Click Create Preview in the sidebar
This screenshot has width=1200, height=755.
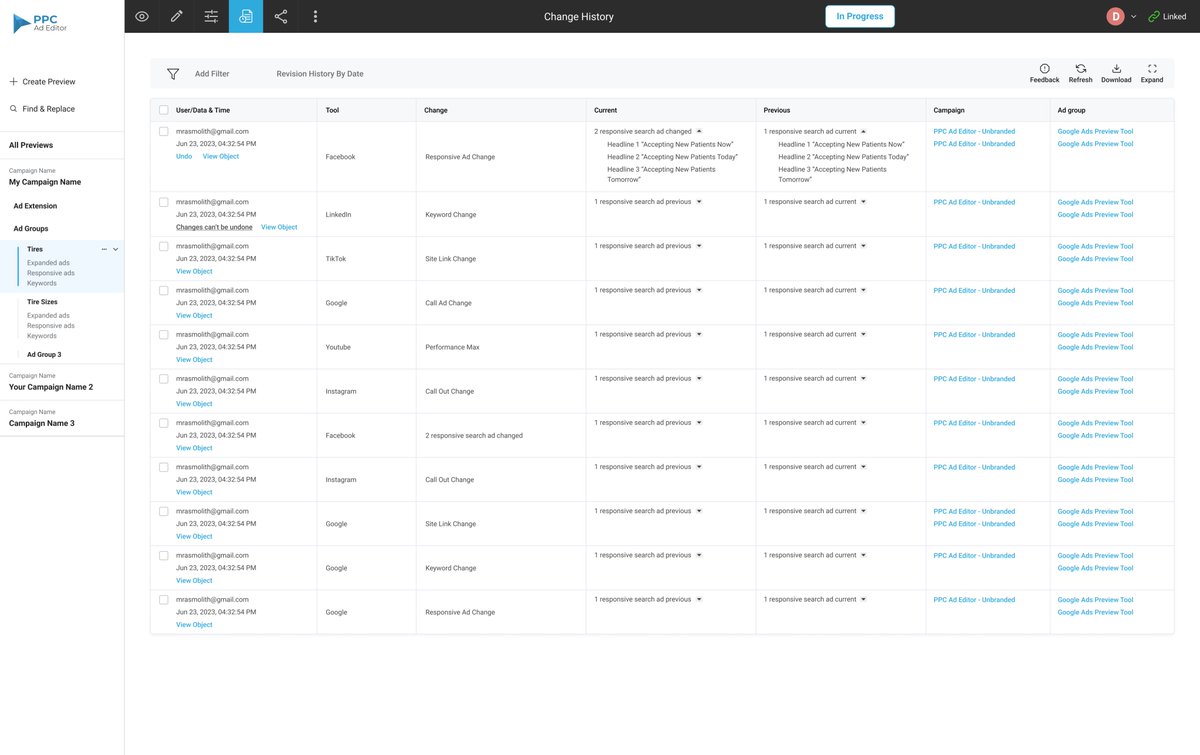(x=49, y=82)
